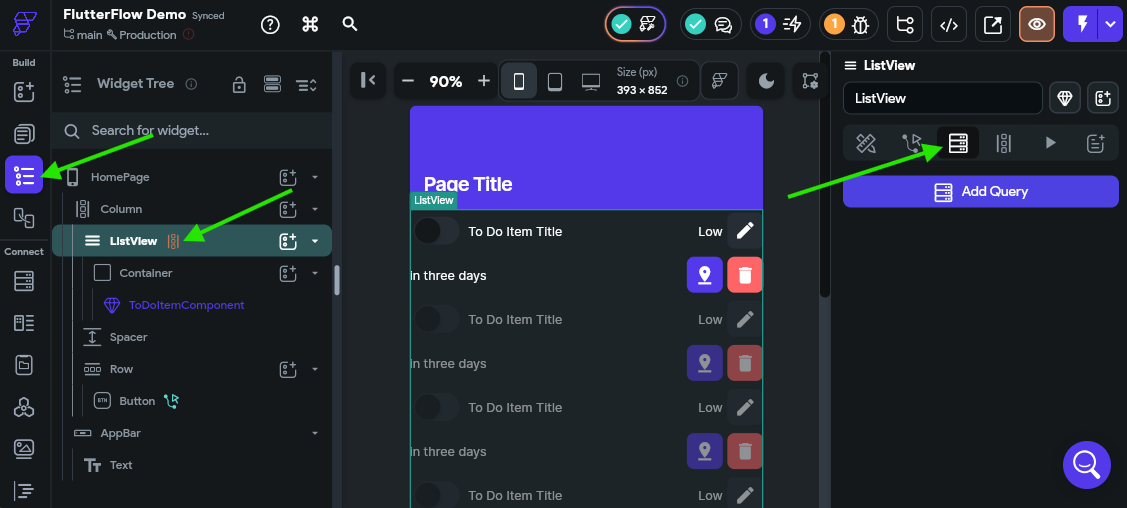Screen dimensions: 1127x508
Task: Click the lock icon in Widget Tree header
Action: click(x=239, y=85)
